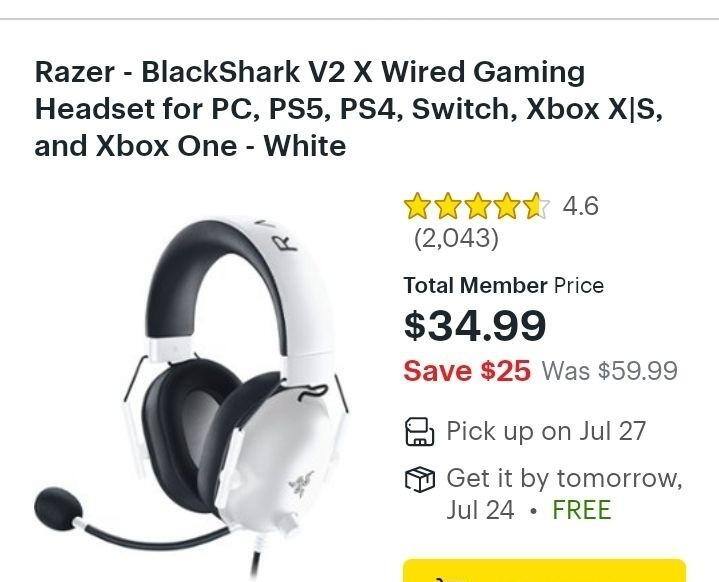Click the first yellow rating star

[417, 205]
